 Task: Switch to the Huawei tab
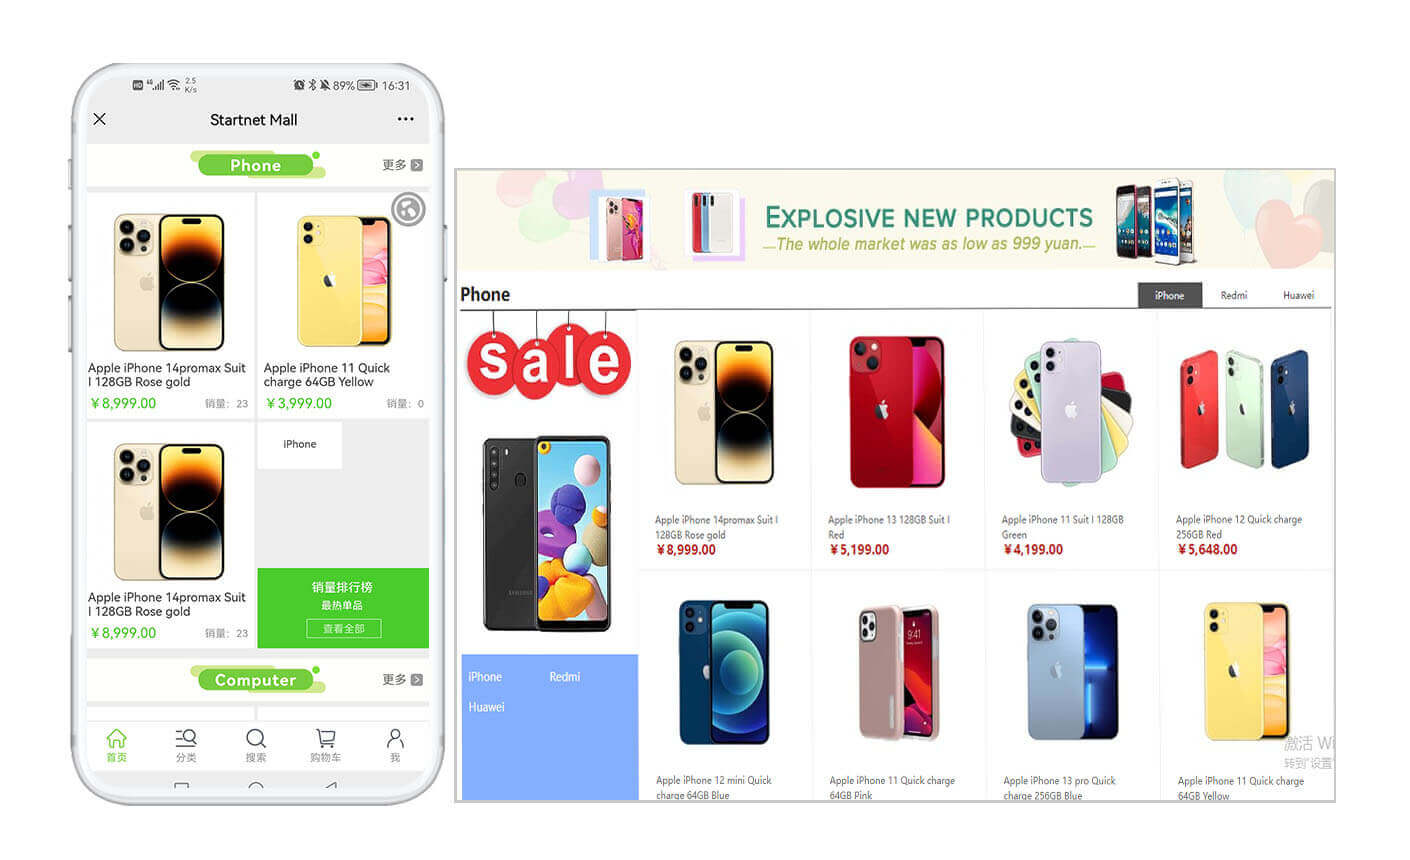[1298, 295]
